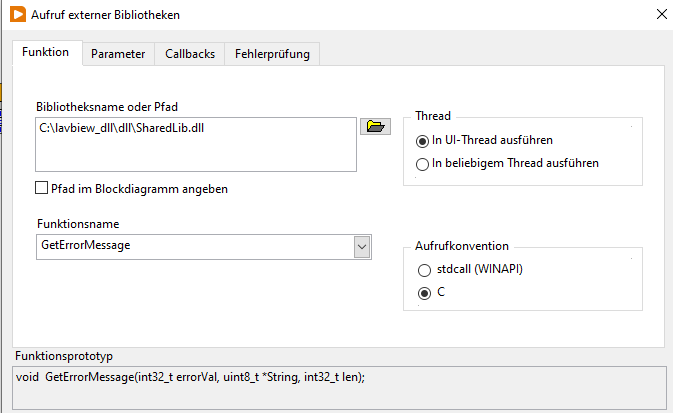The image size is (673, 413).
Task: Click the folder browse icon for library path
Action: [375, 127]
